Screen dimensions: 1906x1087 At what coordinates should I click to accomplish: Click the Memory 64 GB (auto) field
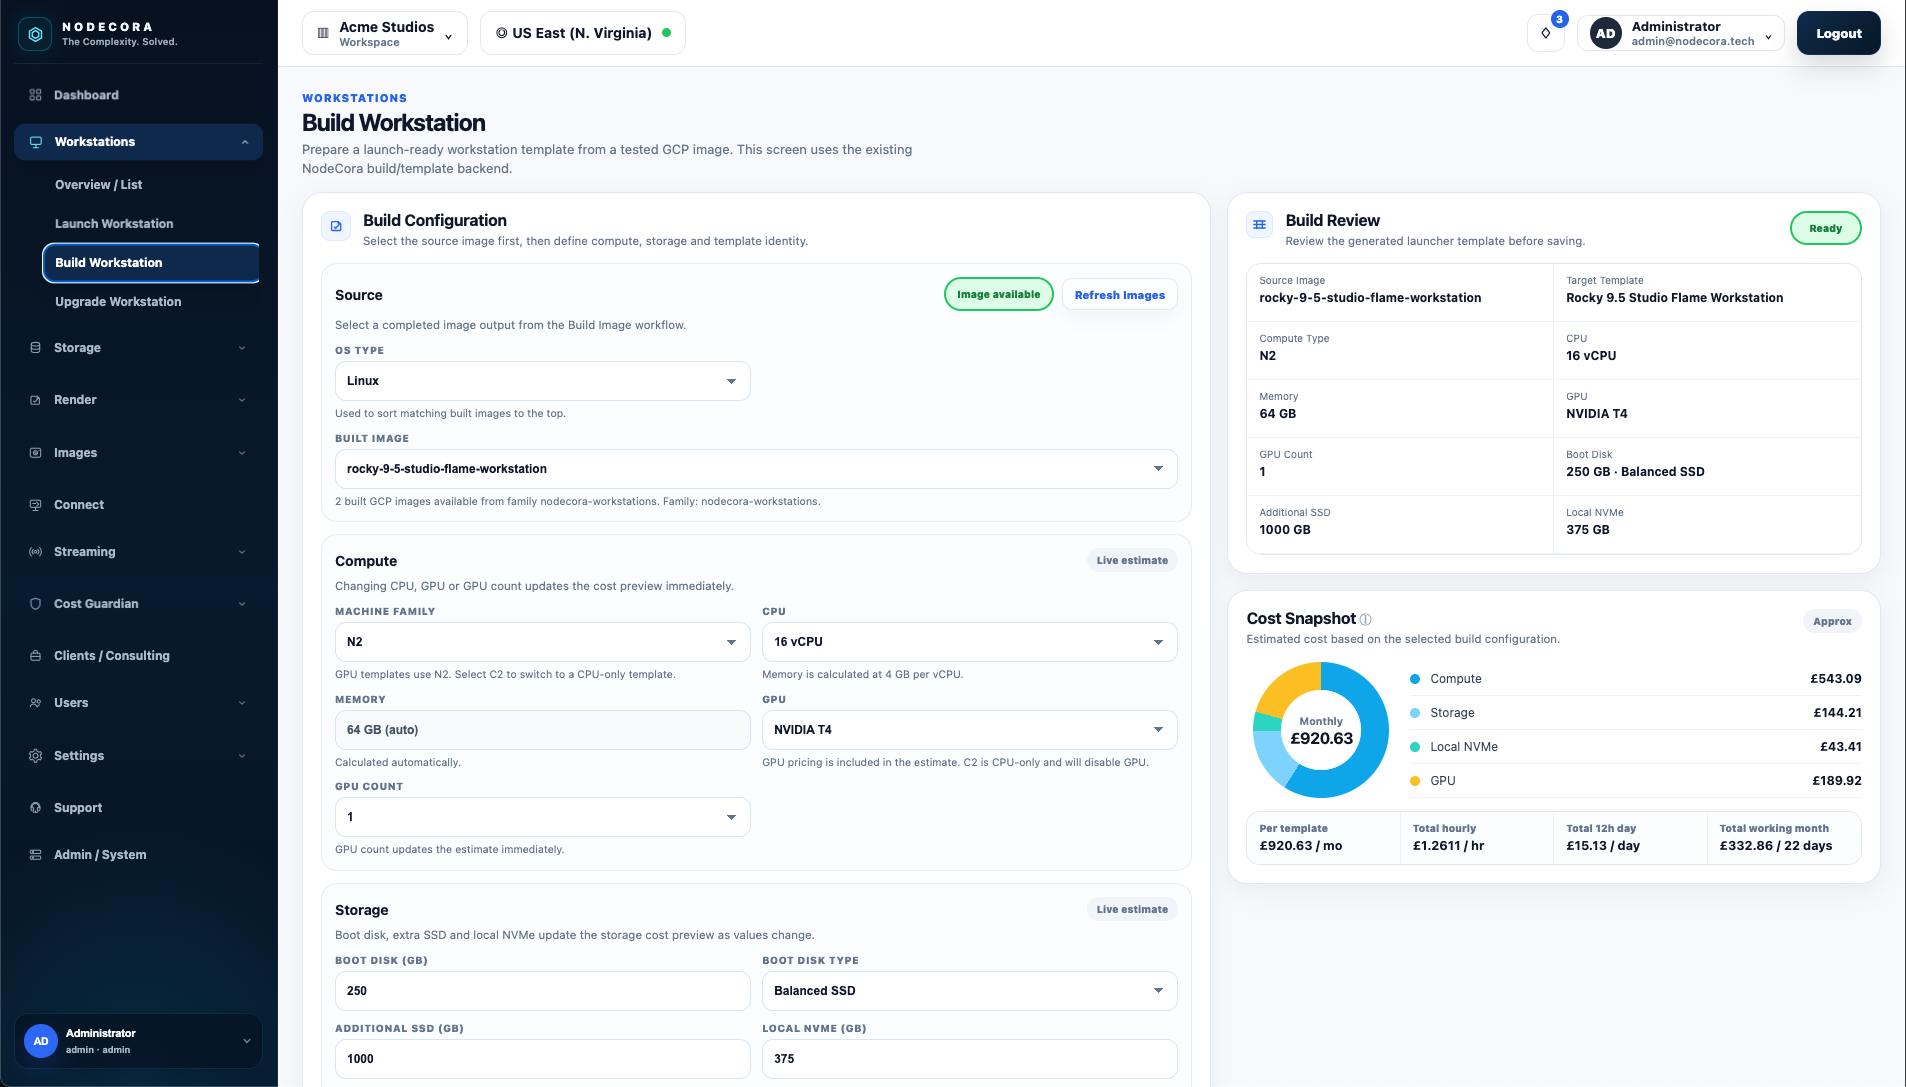[543, 730]
